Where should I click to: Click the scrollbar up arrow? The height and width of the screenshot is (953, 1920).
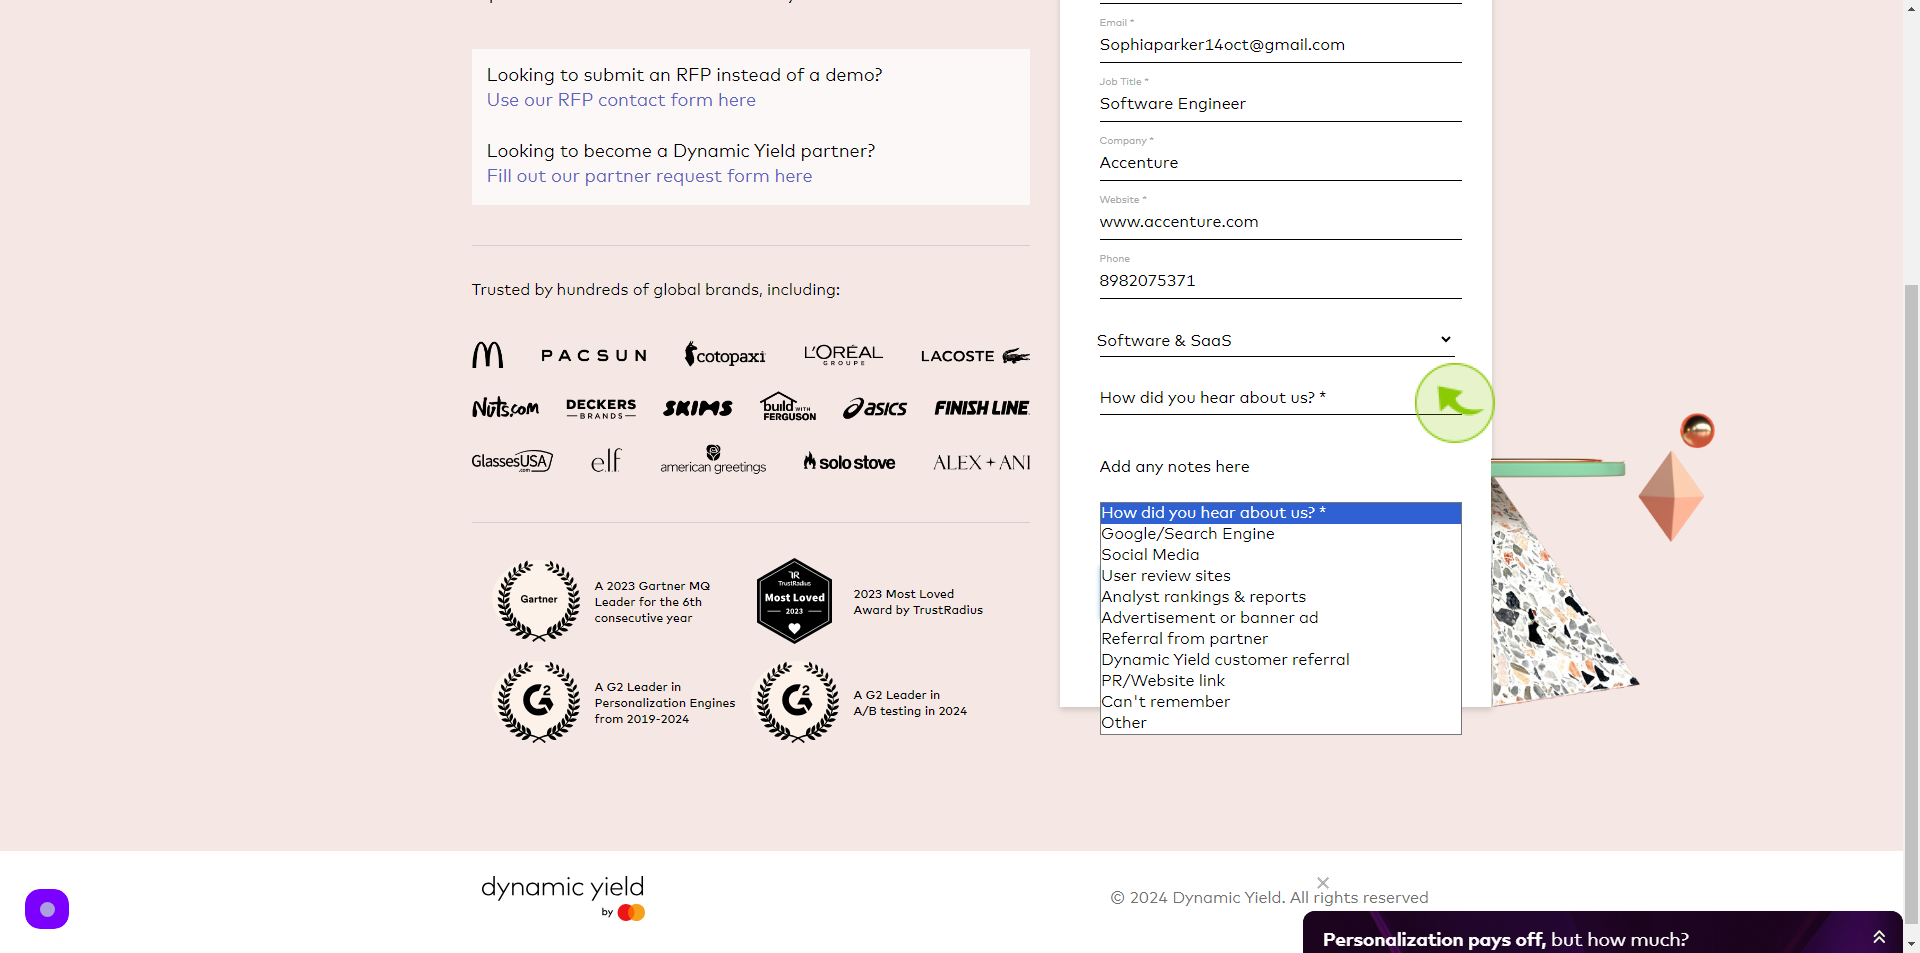click(x=1911, y=8)
